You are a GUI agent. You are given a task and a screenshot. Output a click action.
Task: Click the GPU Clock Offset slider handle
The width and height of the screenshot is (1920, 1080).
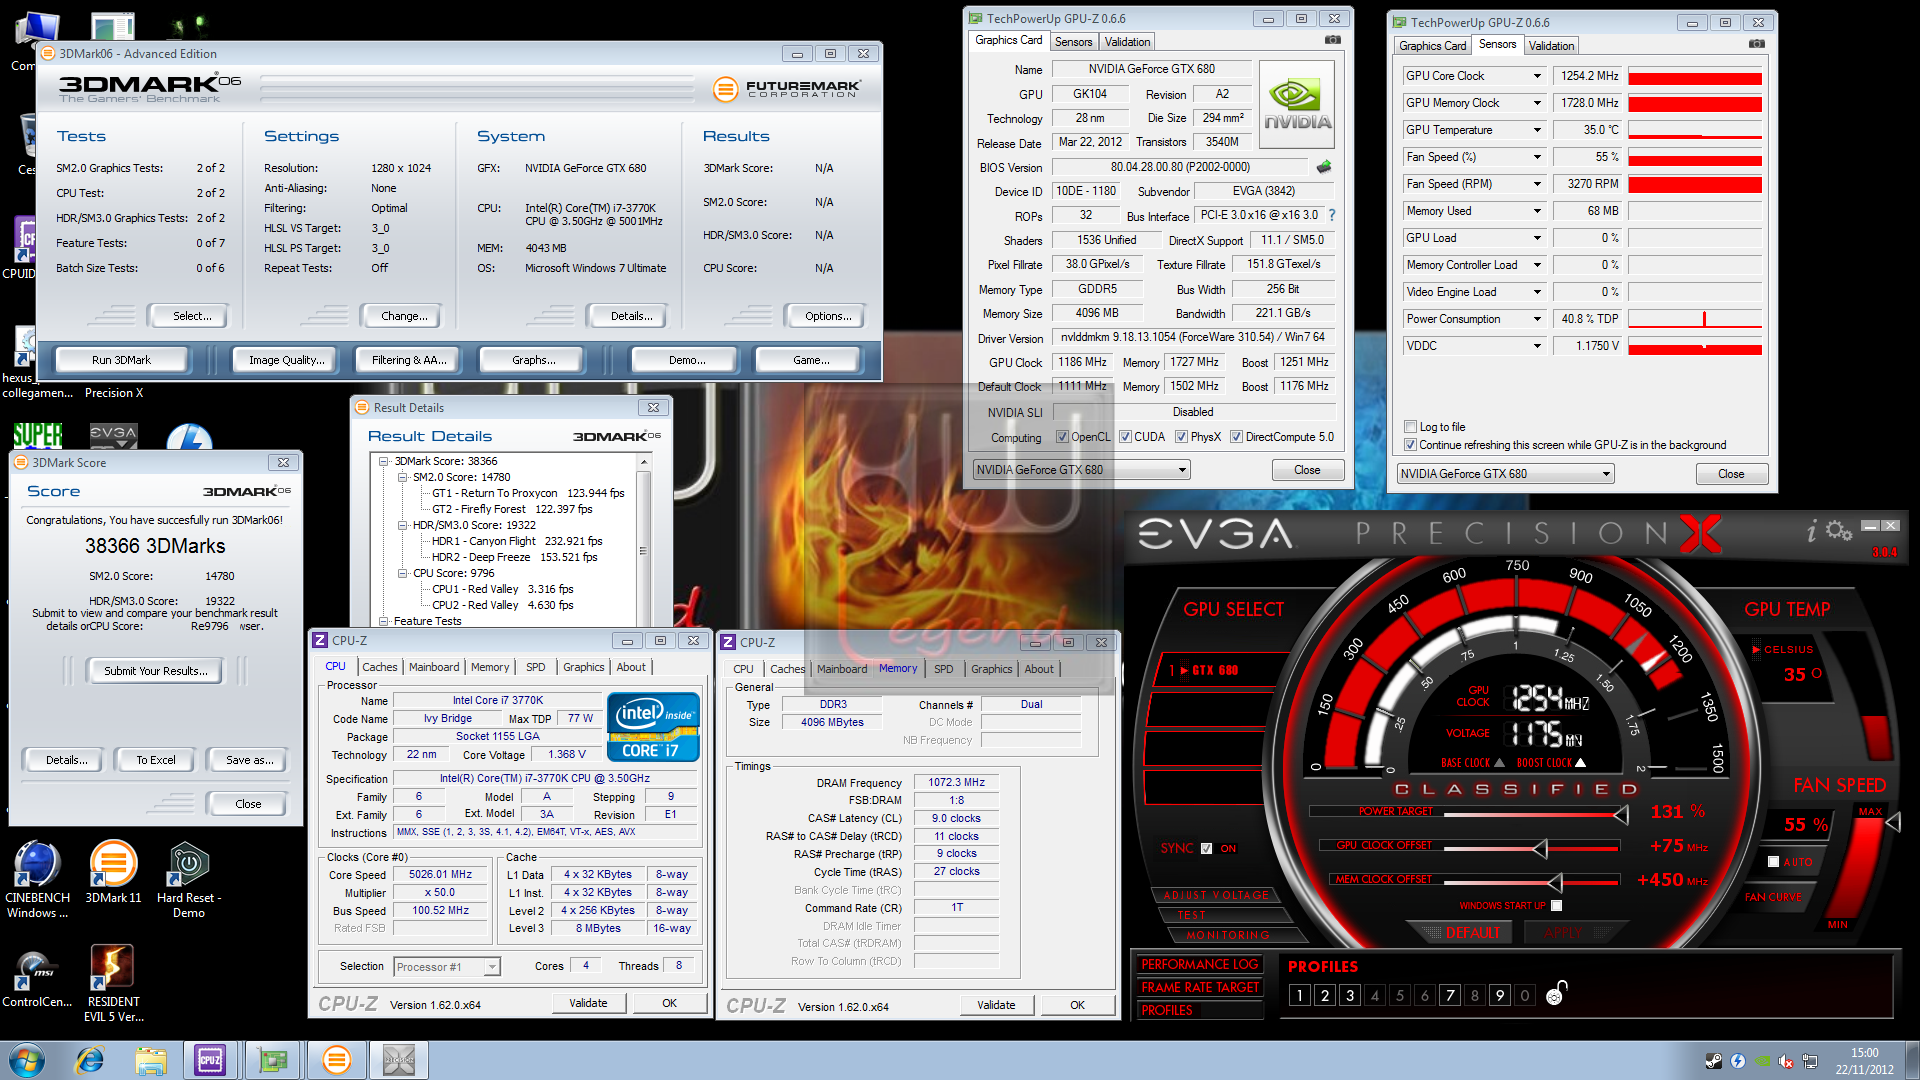pyautogui.click(x=1540, y=849)
